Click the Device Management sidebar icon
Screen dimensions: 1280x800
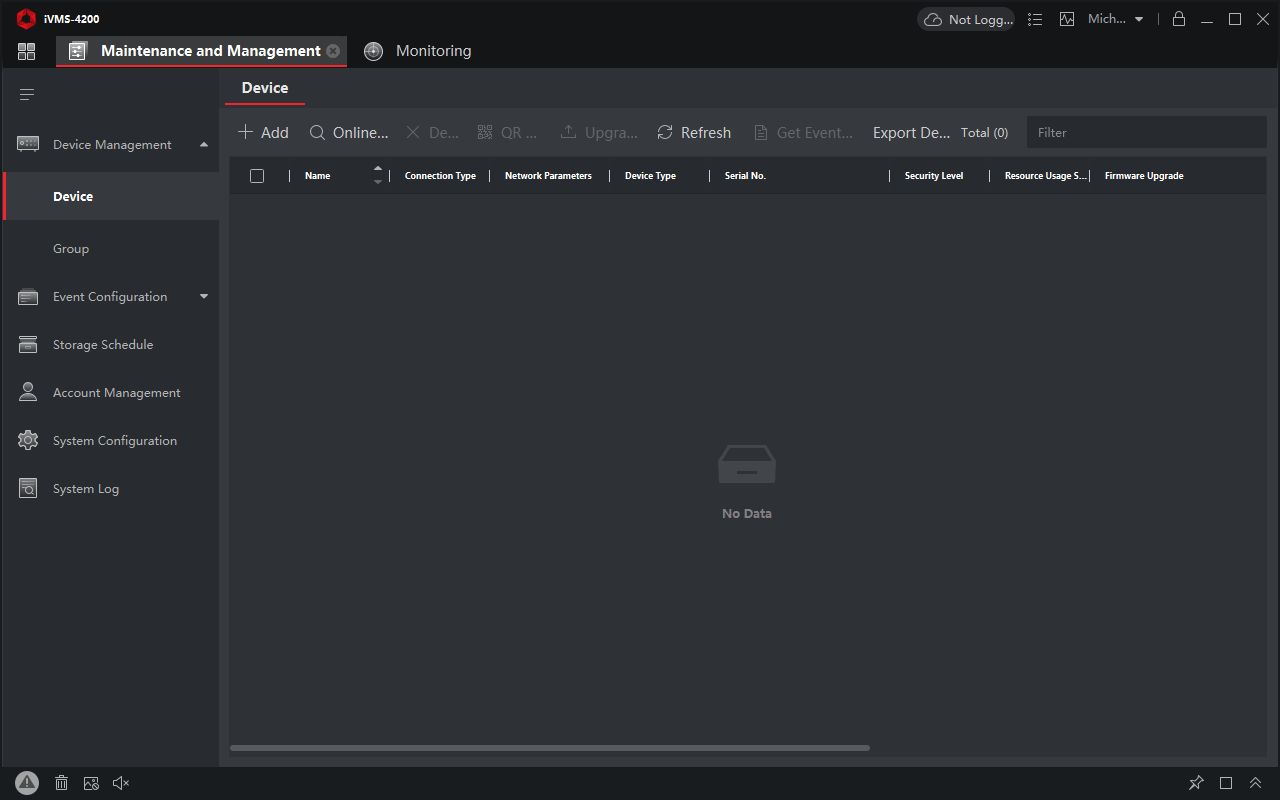28,144
